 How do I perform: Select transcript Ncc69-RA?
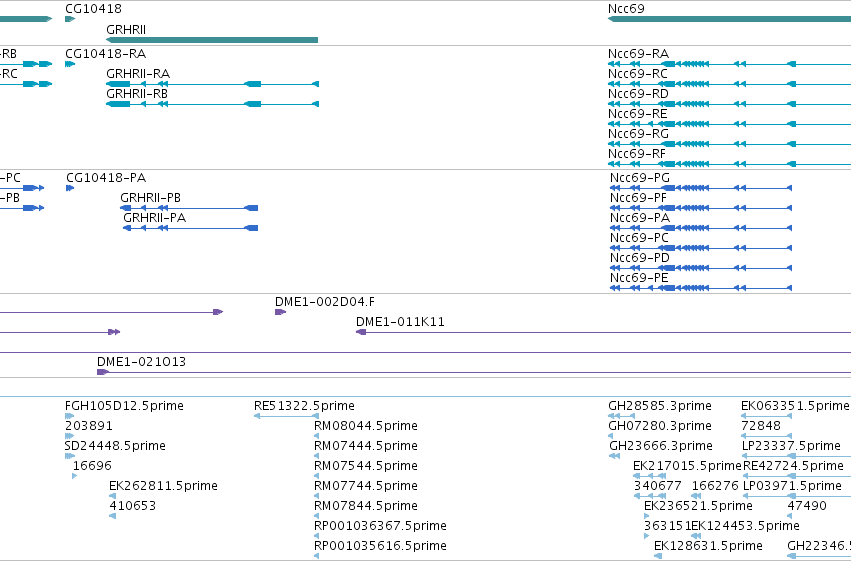tap(638, 54)
